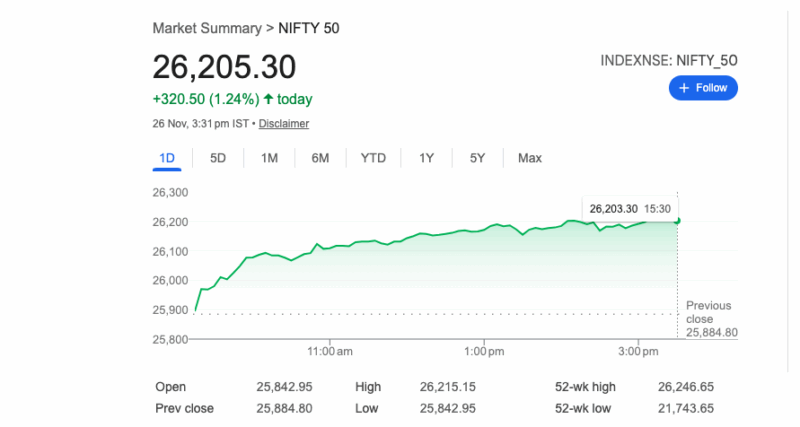
Task: Click the 1:00 pm axis label
Action: coord(482,352)
